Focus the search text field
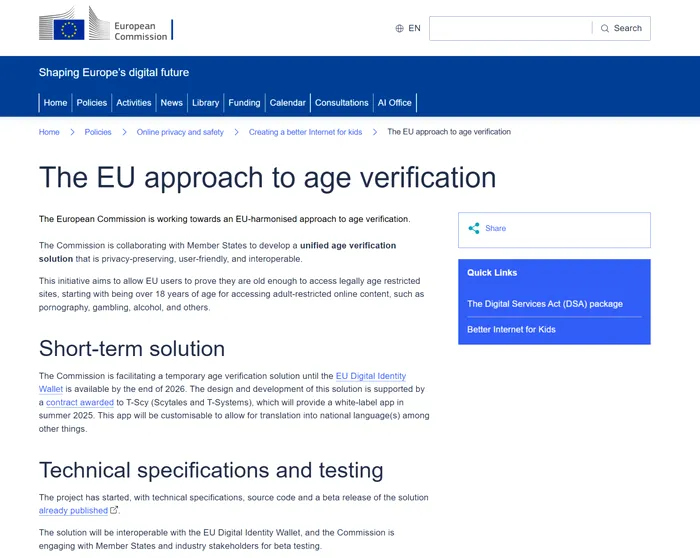 tap(511, 29)
